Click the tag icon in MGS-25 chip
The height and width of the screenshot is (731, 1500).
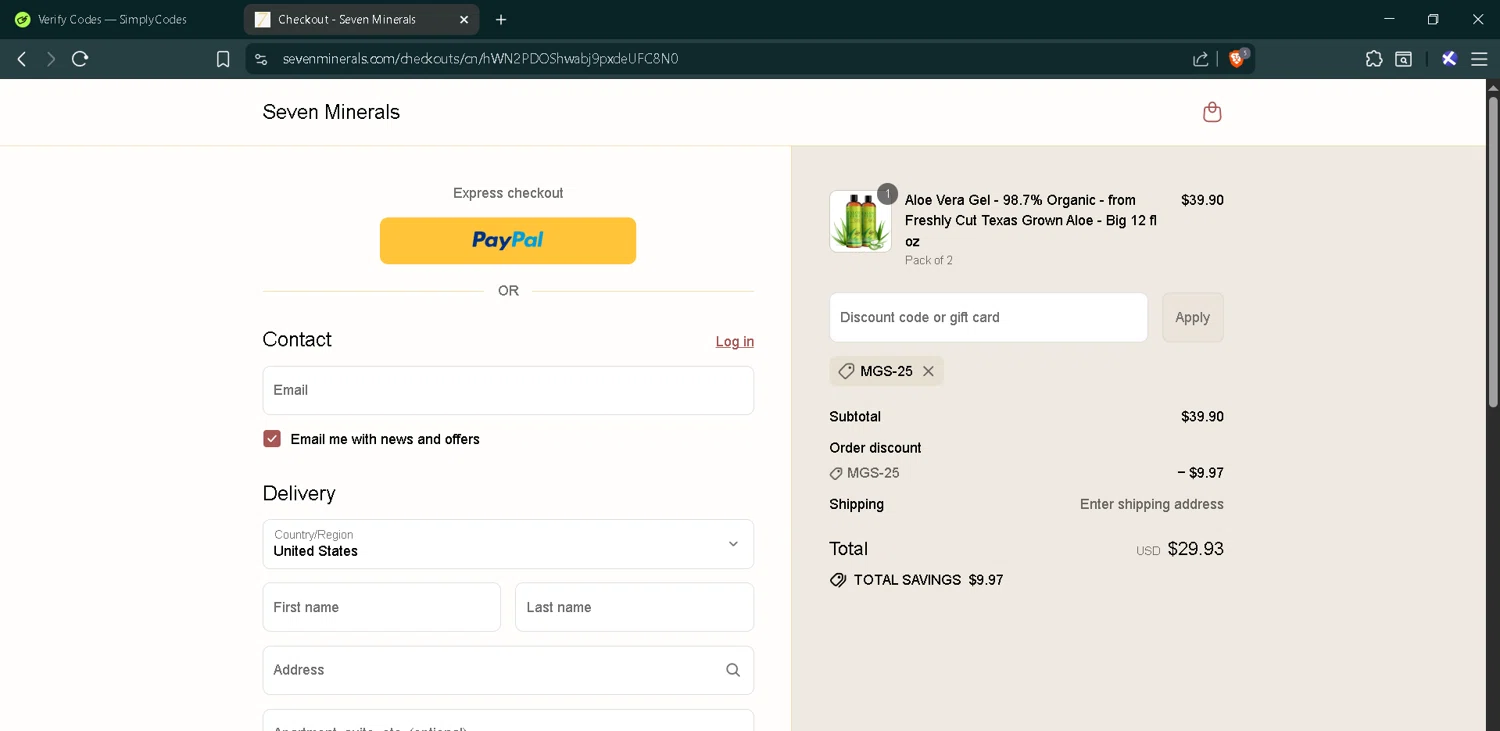click(846, 371)
